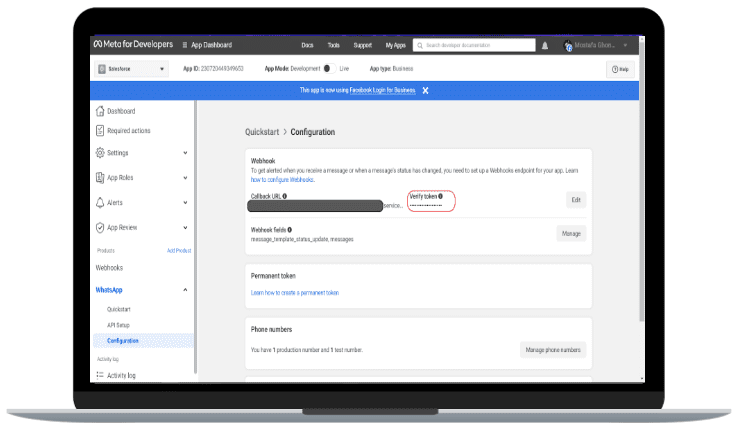Open the Add Product link
743x423 pixels.
(x=179, y=251)
